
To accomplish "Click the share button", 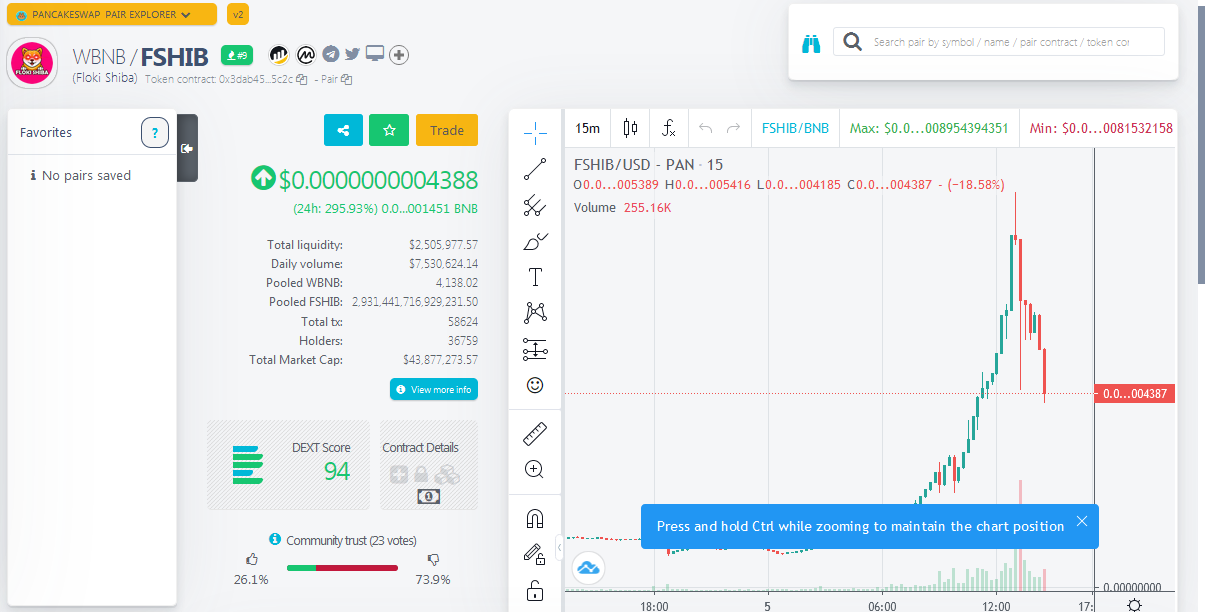I will pyautogui.click(x=344, y=130).
